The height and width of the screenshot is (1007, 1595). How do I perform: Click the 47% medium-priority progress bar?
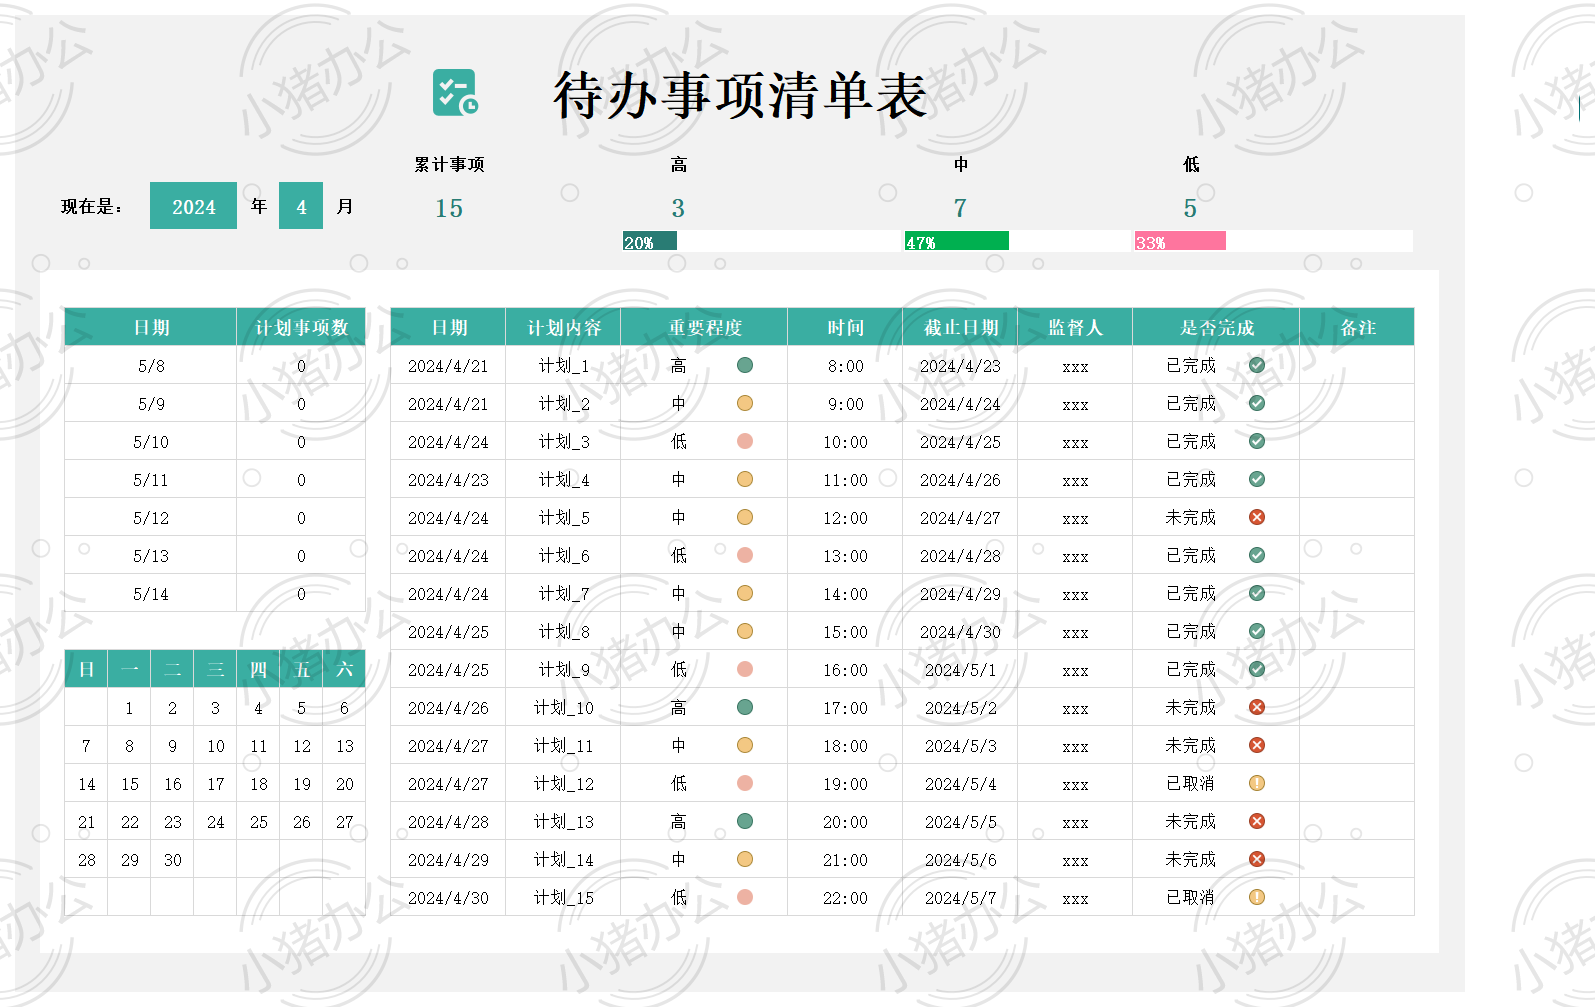pyautogui.click(x=957, y=241)
